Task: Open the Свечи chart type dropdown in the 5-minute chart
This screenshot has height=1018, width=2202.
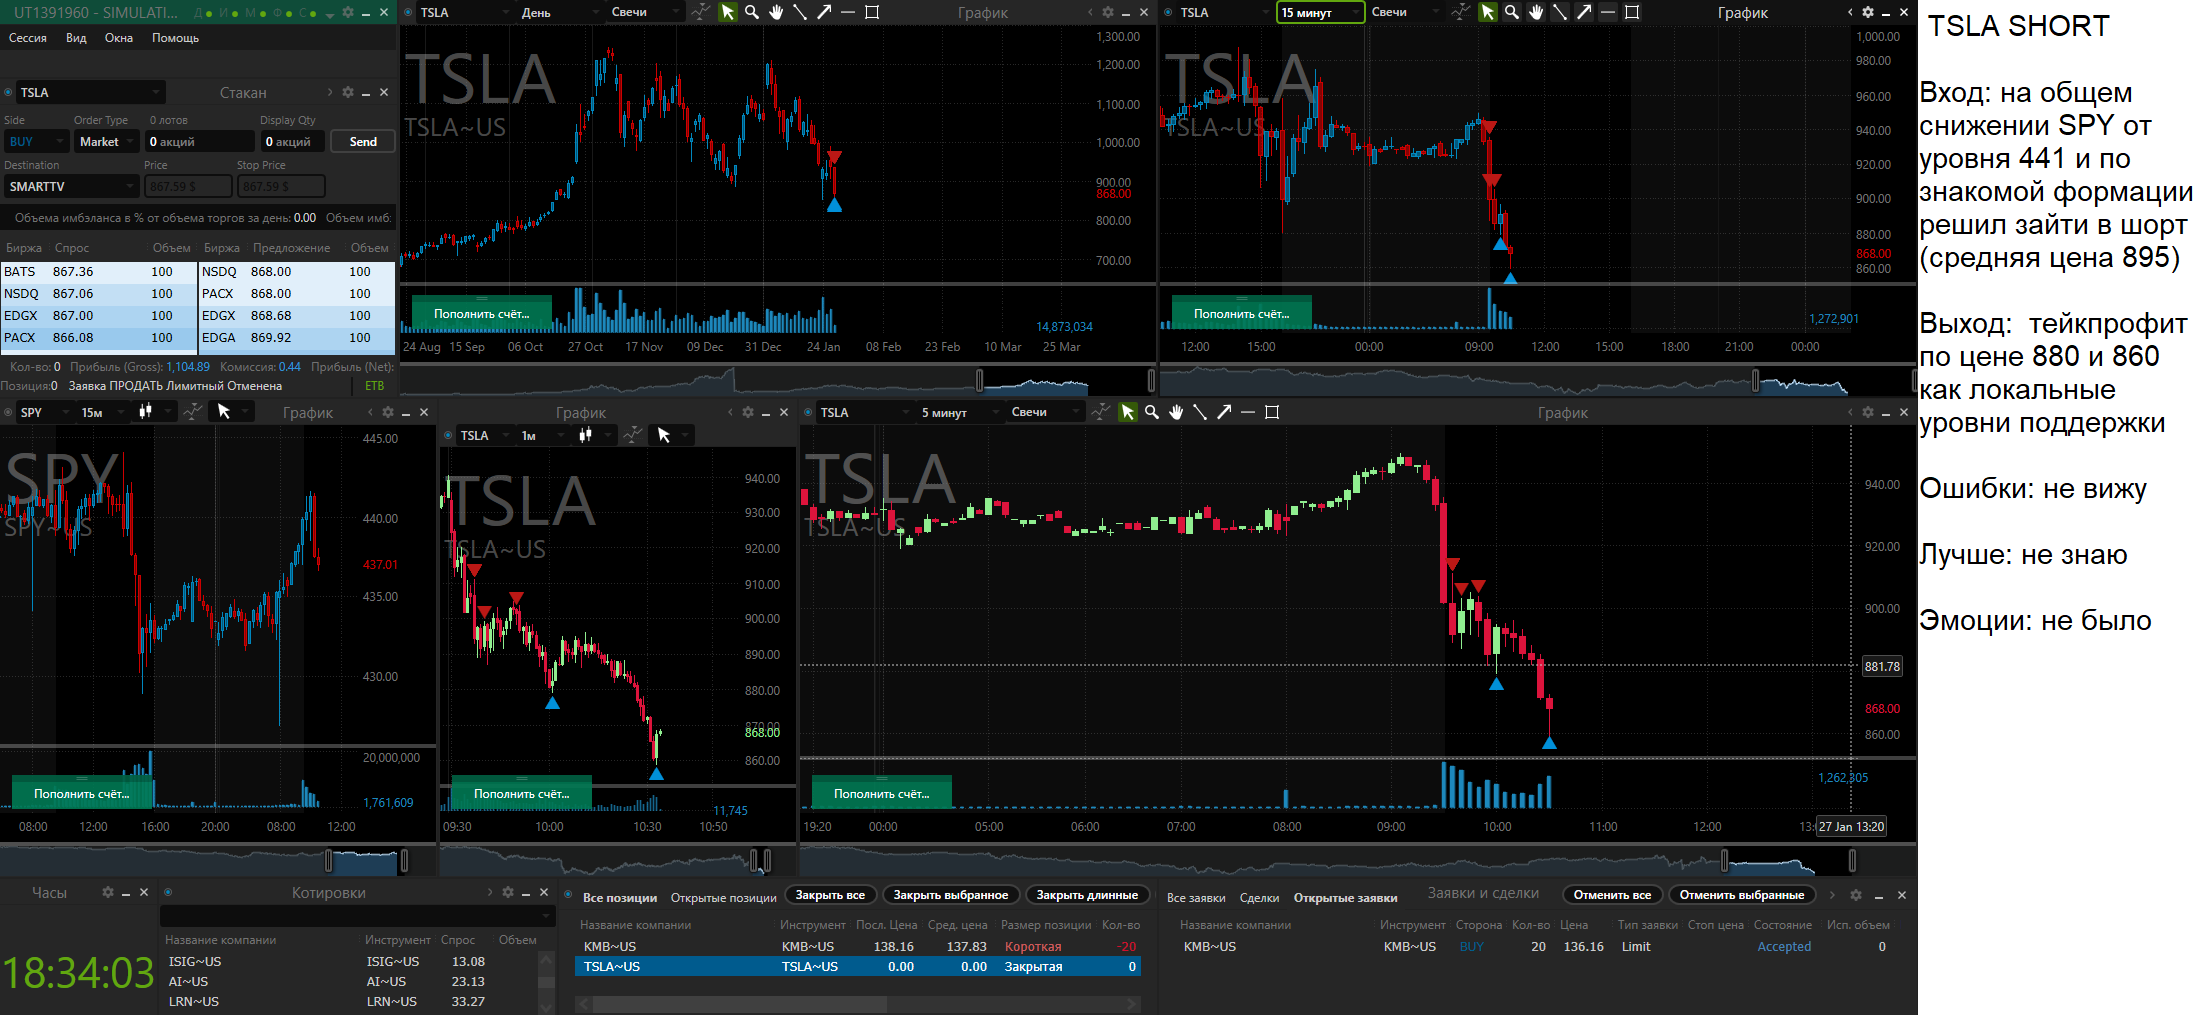Action: tap(1045, 412)
